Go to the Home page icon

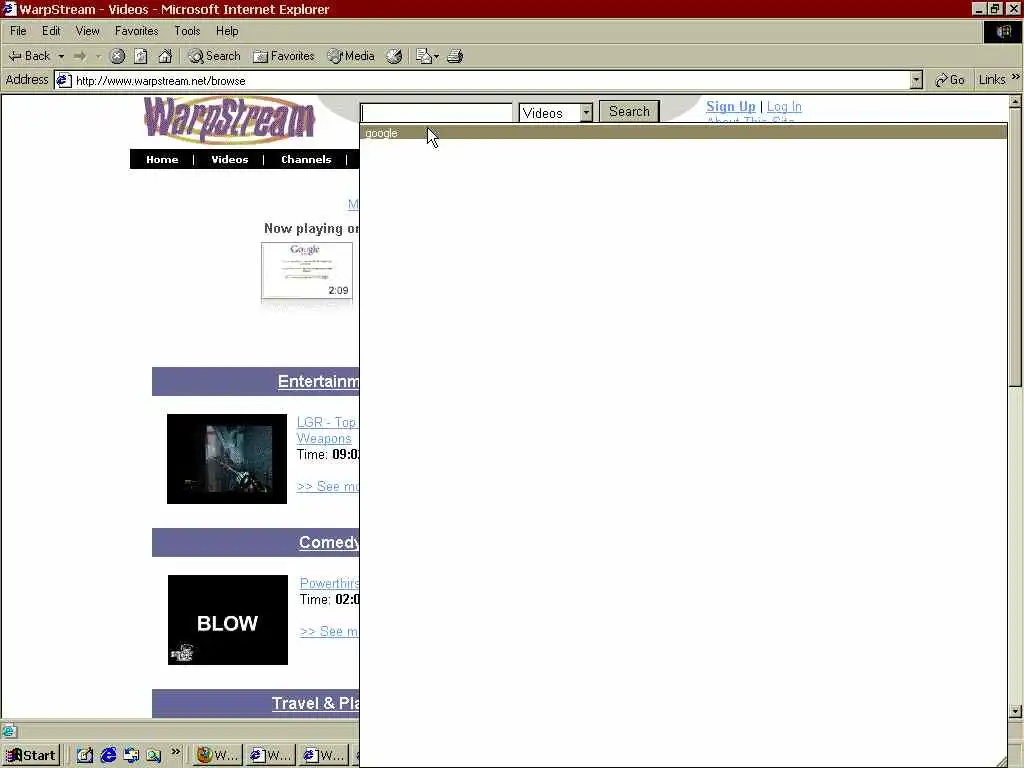pos(165,56)
